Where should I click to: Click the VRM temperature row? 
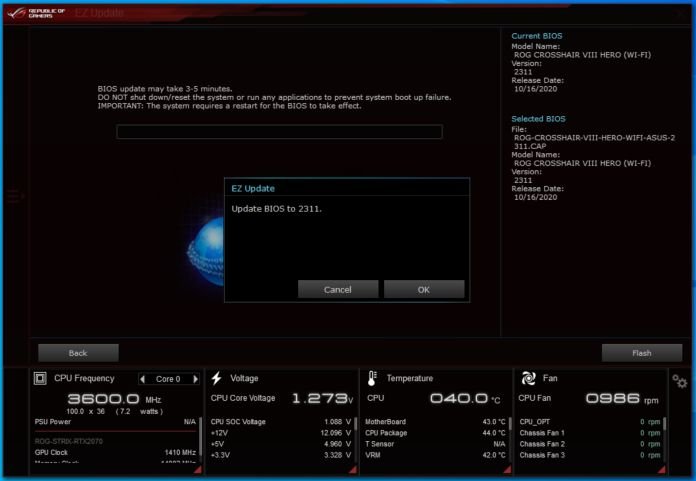(435, 455)
